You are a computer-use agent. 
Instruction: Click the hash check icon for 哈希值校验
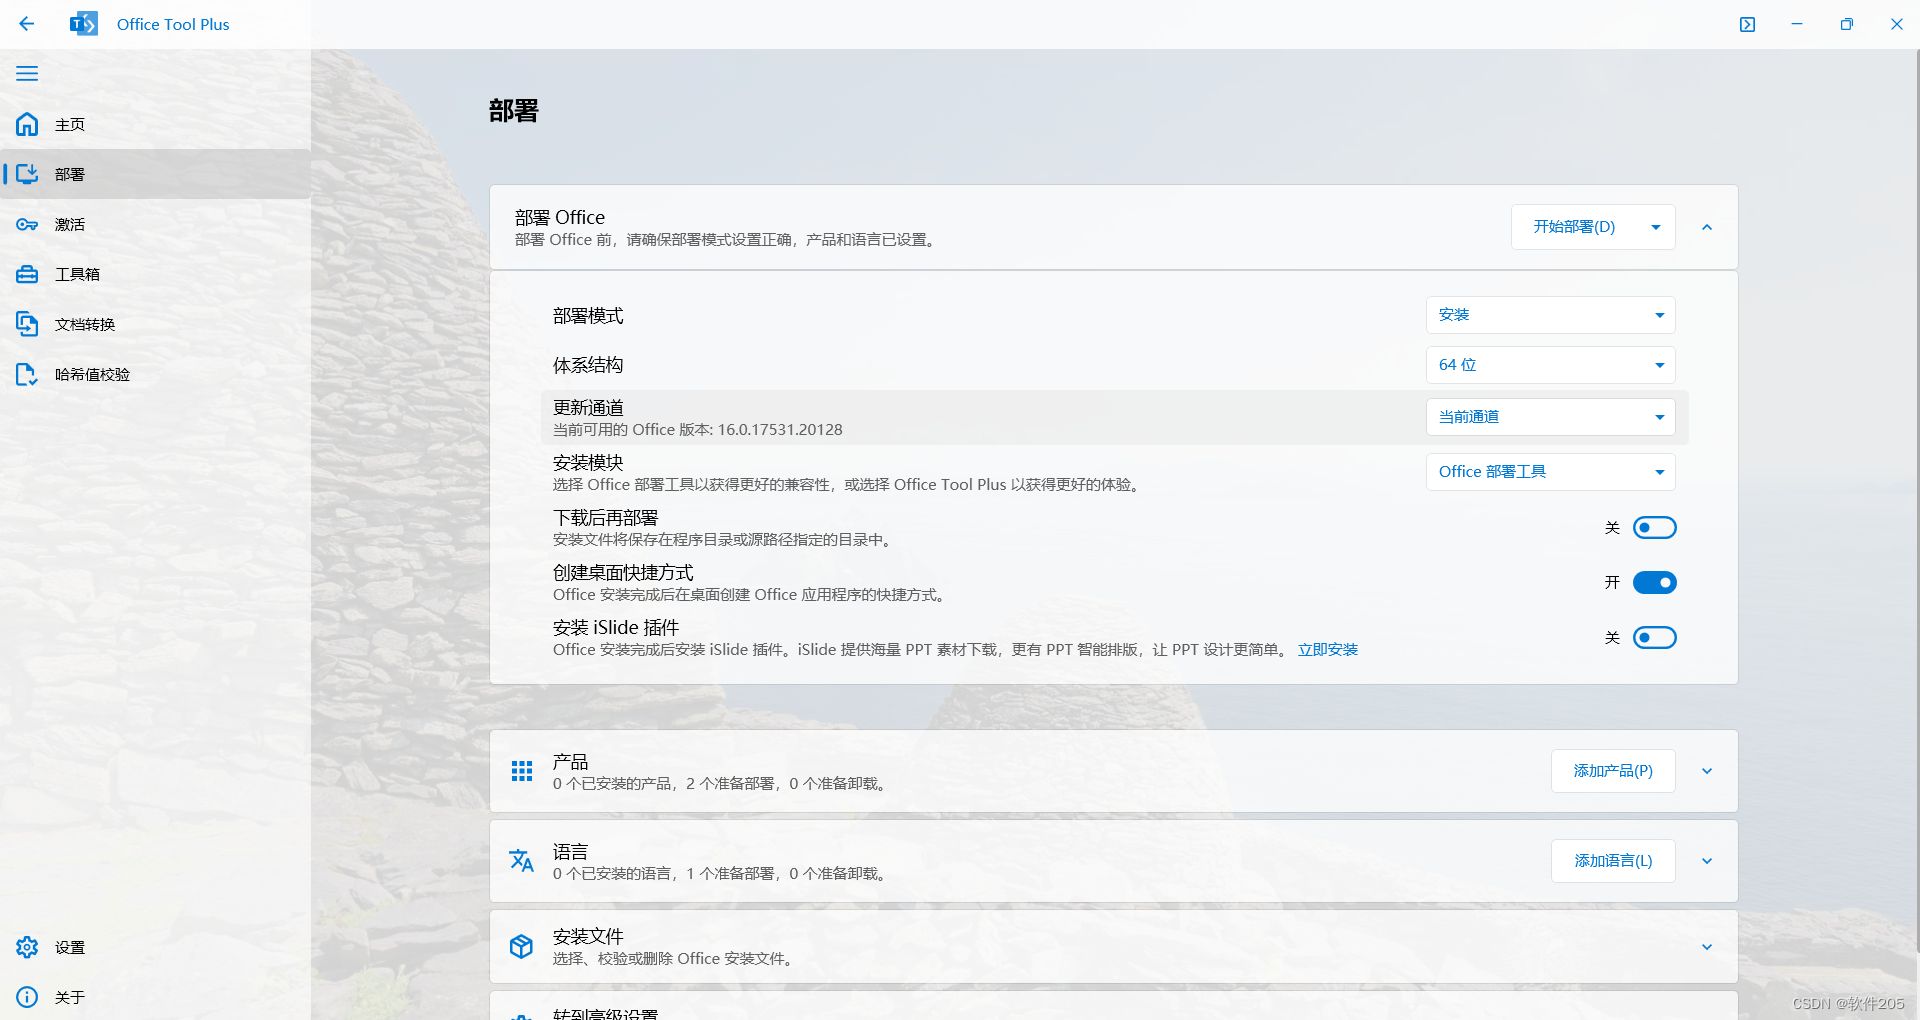pos(27,374)
